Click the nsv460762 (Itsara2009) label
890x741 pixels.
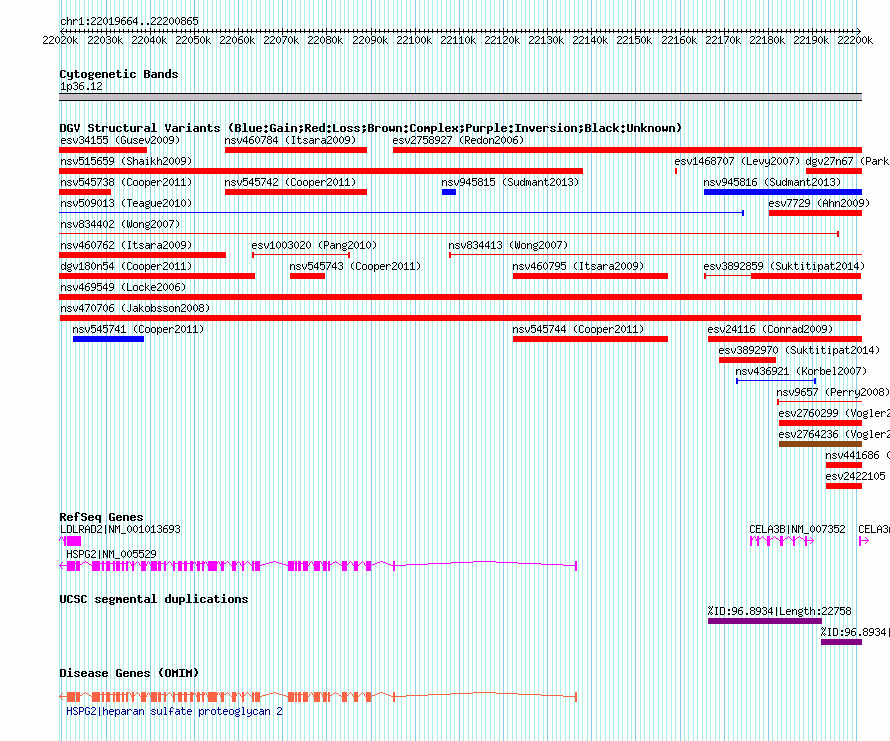(126, 245)
